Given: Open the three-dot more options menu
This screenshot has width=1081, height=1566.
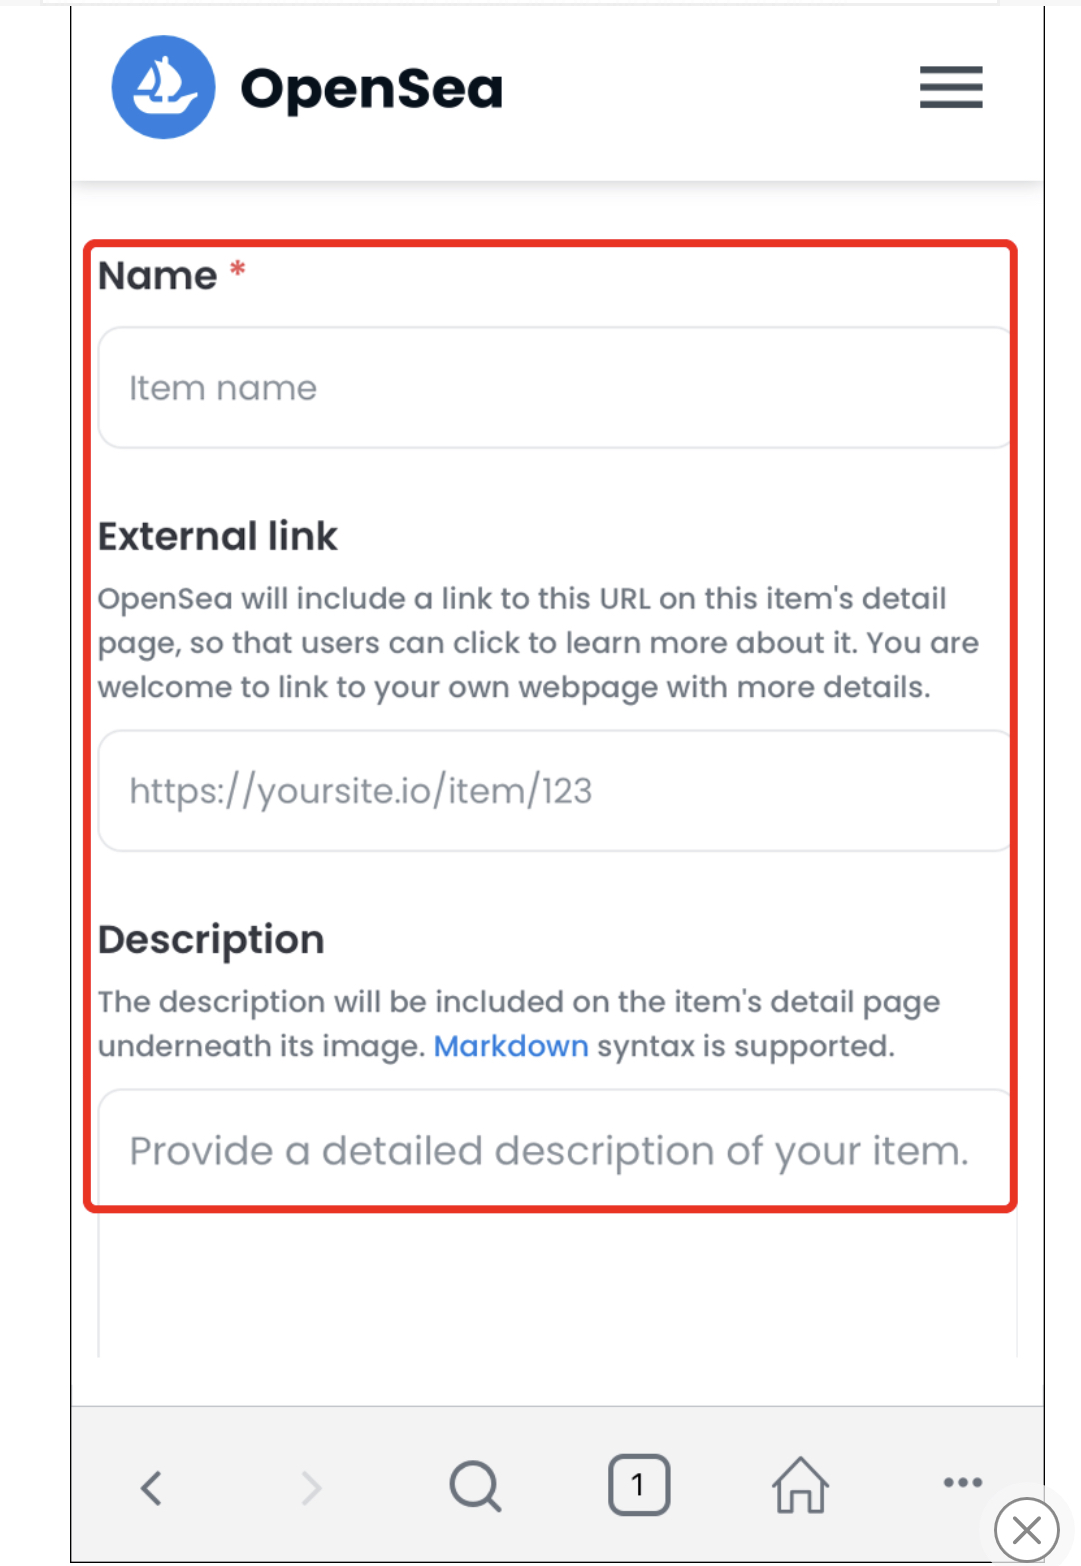Looking at the screenshot, I should [962, 1482].
